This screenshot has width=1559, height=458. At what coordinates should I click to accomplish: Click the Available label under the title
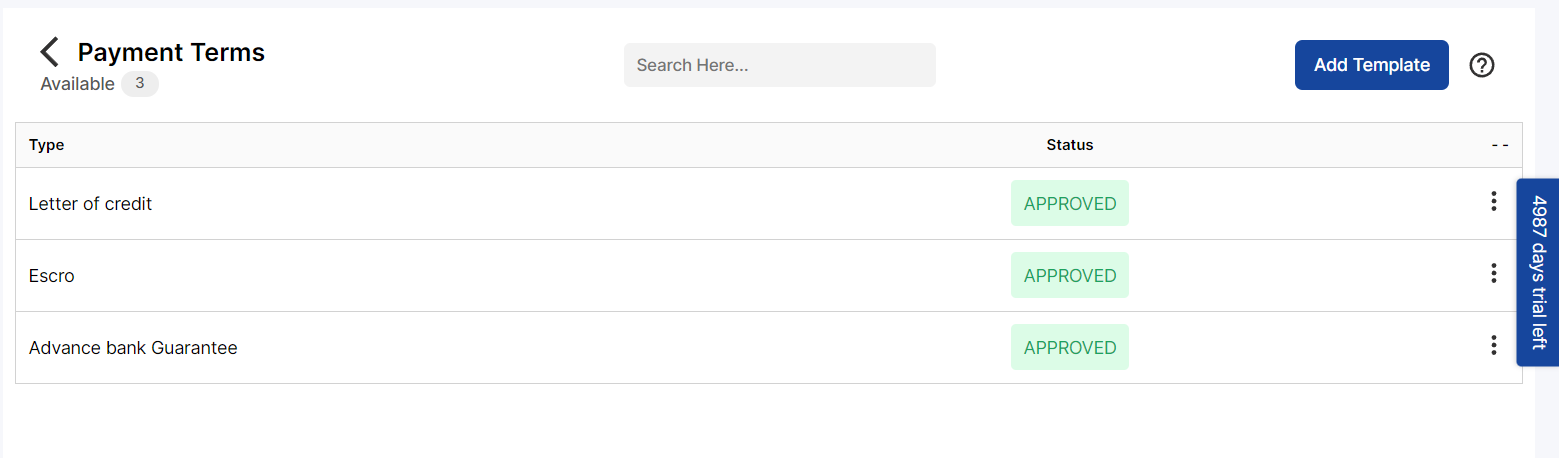tap(77, 84)
